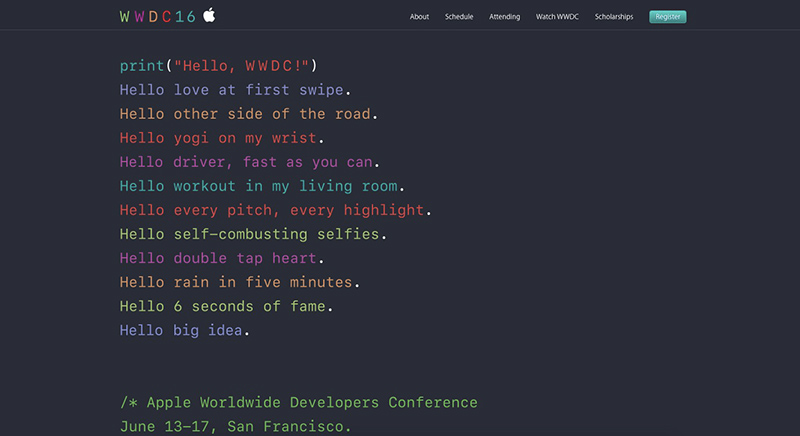This screenshot has height=436, width=800.
Task: Open the About page
Action: tap(419, 17)
